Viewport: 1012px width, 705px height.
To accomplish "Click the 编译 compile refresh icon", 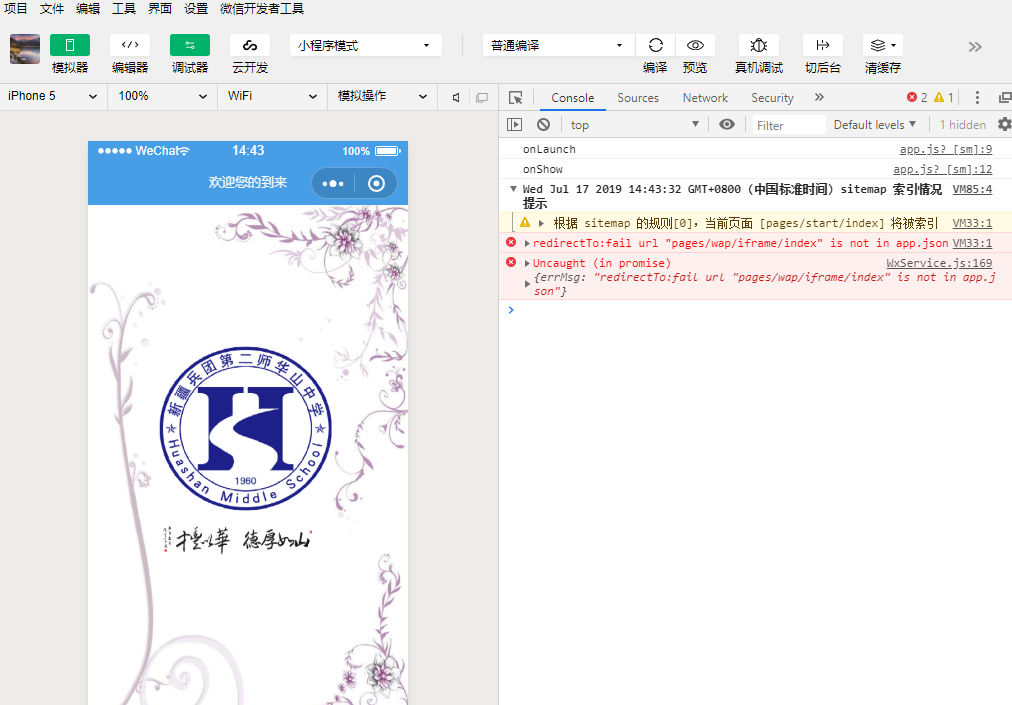I will coord(655,45).
